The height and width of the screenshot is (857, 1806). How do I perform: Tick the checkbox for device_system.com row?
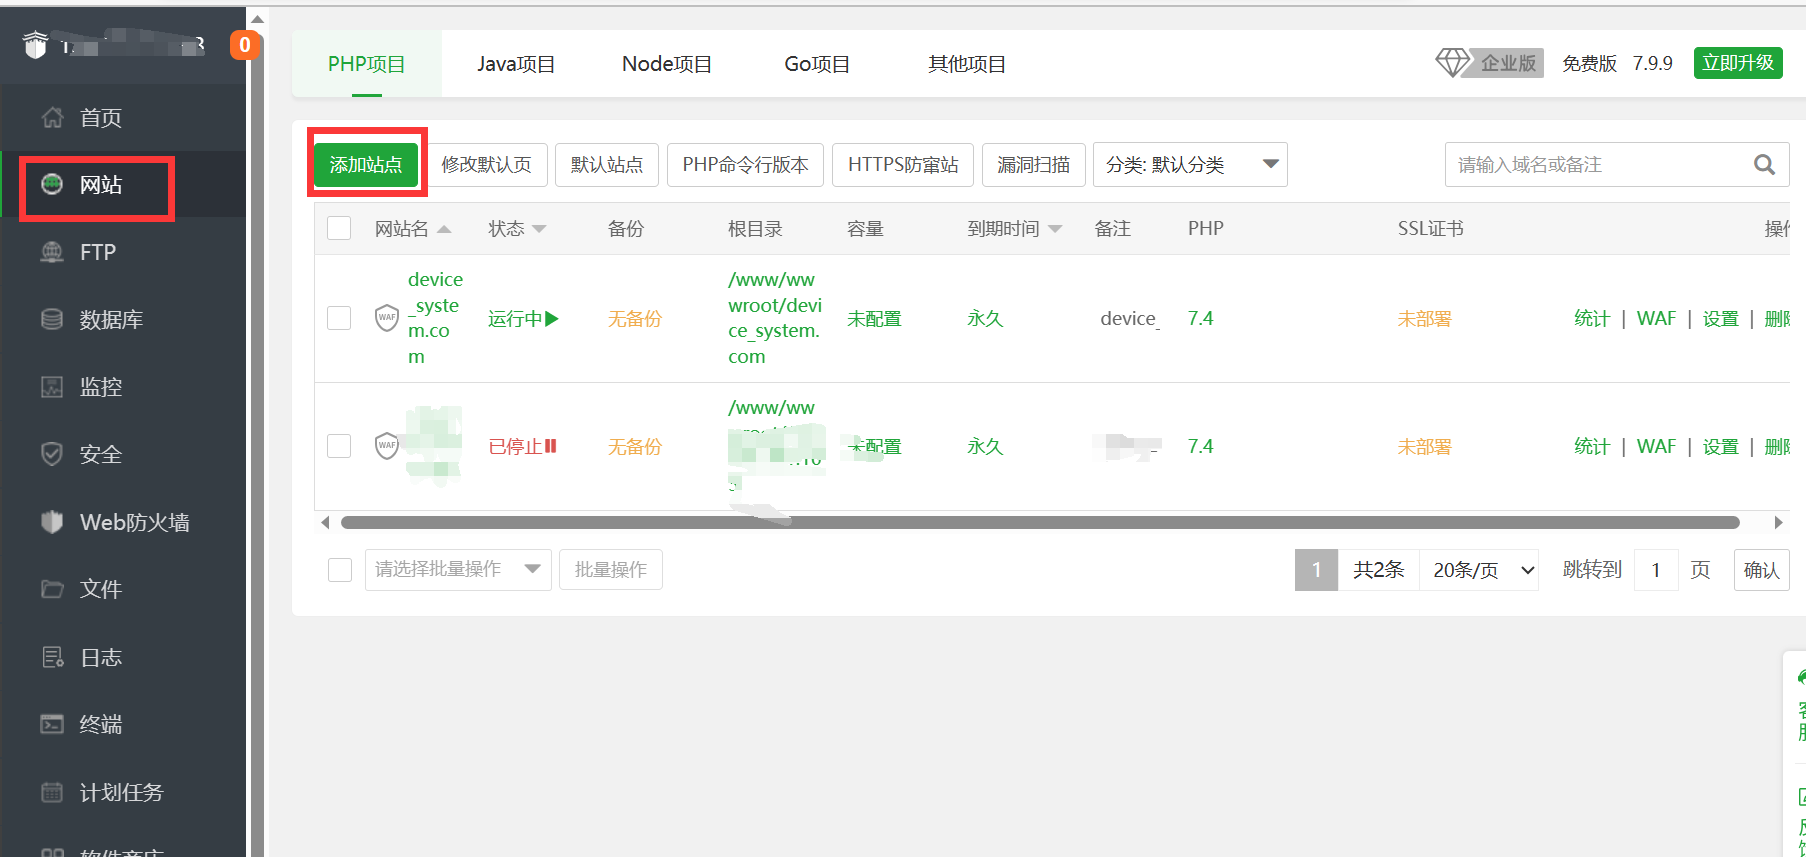pos(339,318)
